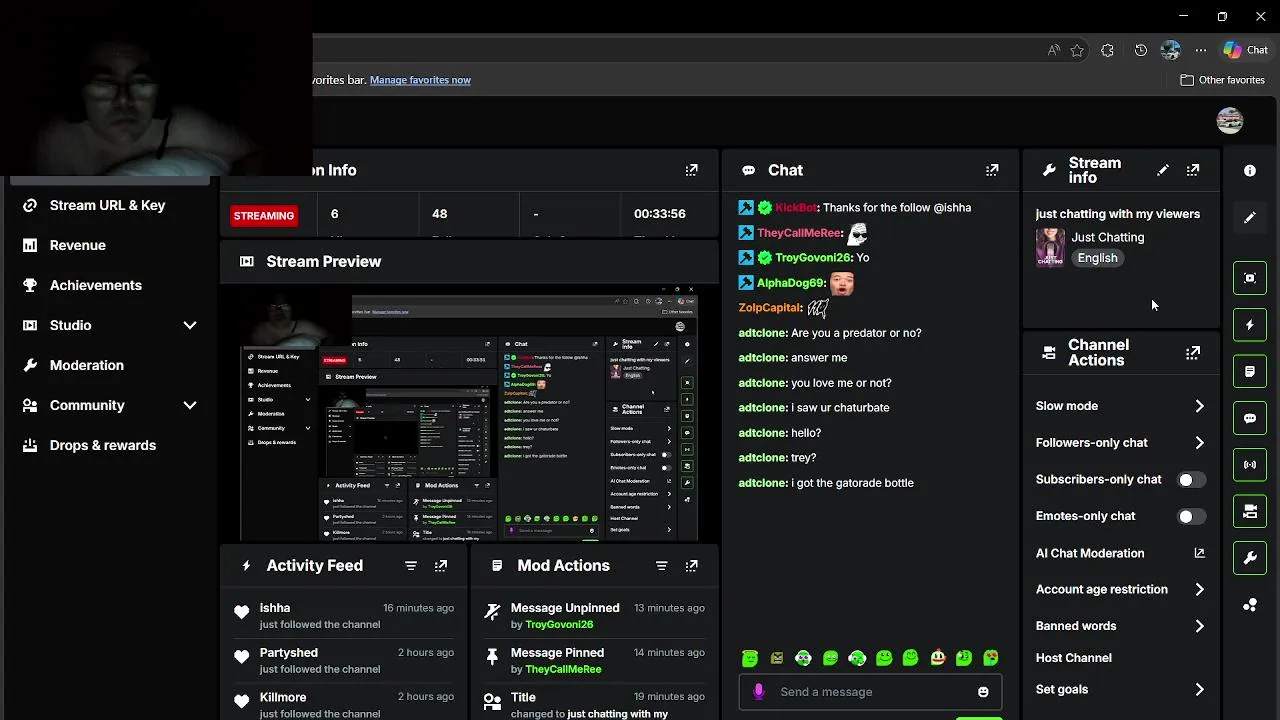Image resolution: width=1280 pixels, height=720 pixels.
Task: Pop out the Mod Actions panel
Action: 691,566
